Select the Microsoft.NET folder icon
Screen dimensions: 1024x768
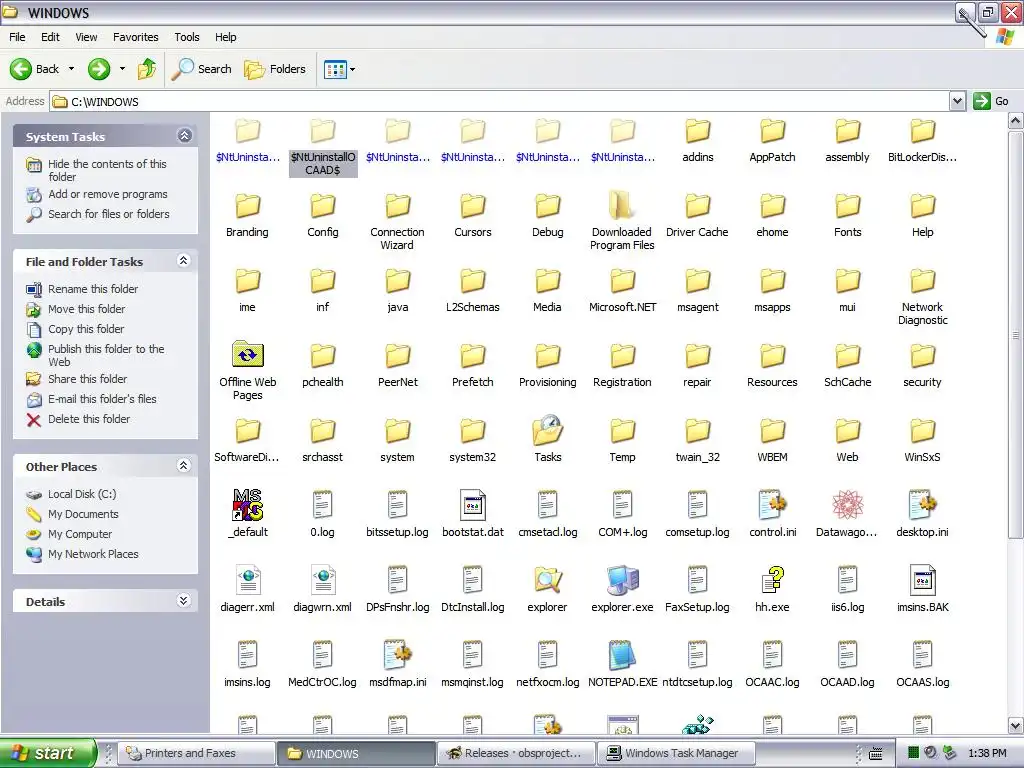622,281
